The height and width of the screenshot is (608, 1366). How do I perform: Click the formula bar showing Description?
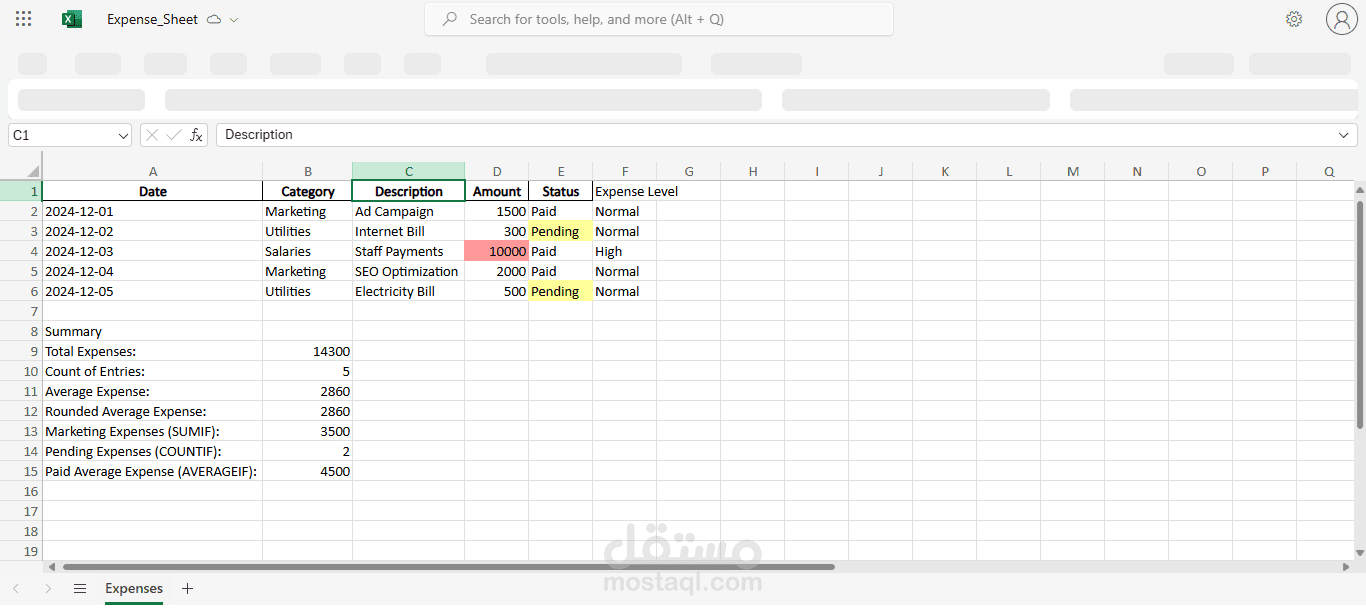776,135
